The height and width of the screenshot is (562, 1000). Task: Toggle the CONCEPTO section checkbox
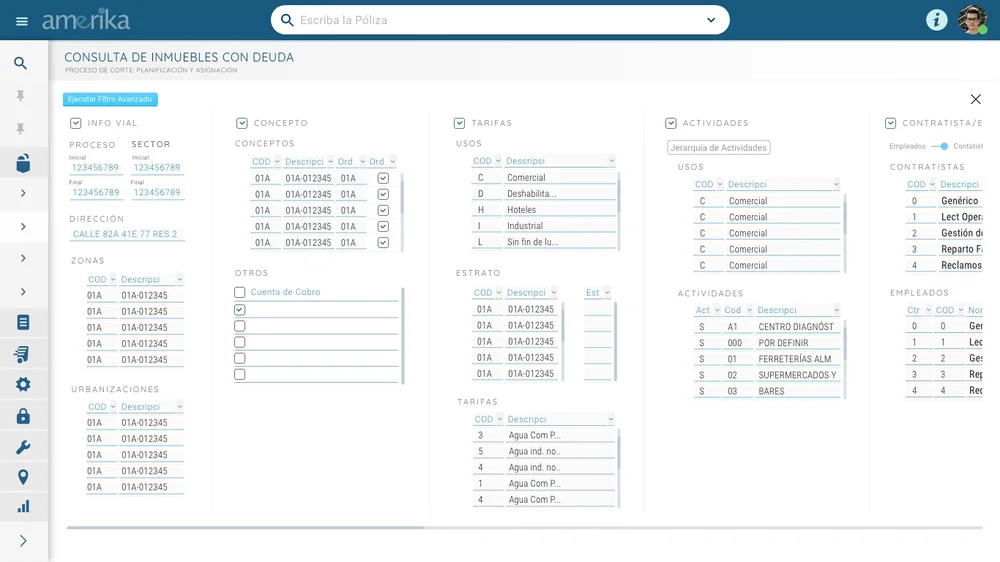242,123
